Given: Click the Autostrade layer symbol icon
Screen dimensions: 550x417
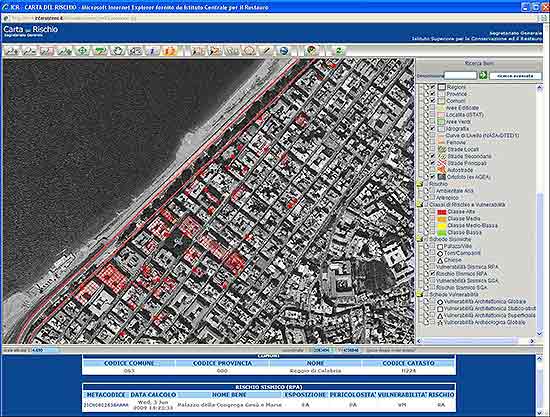Looking at the screenshot, I should pos(442,170).
